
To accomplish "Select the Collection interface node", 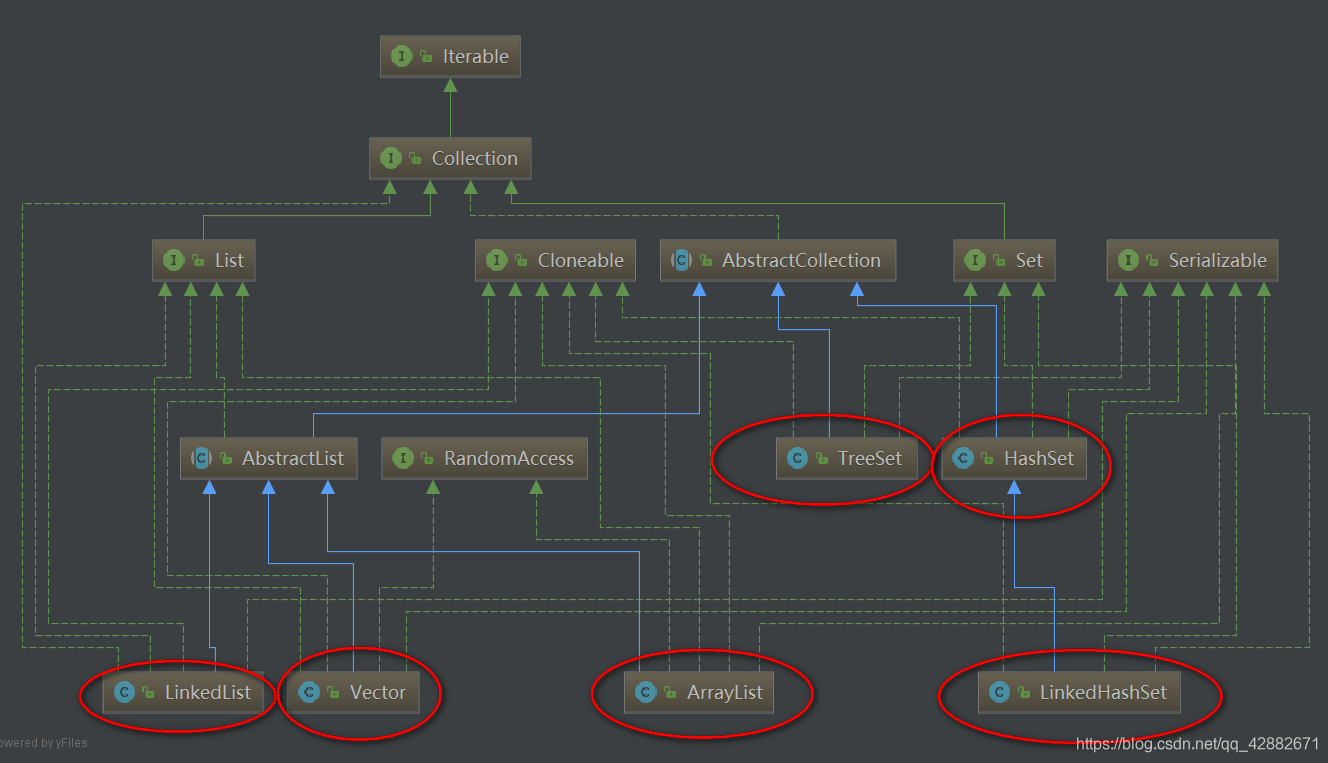I will click(450, 159).
